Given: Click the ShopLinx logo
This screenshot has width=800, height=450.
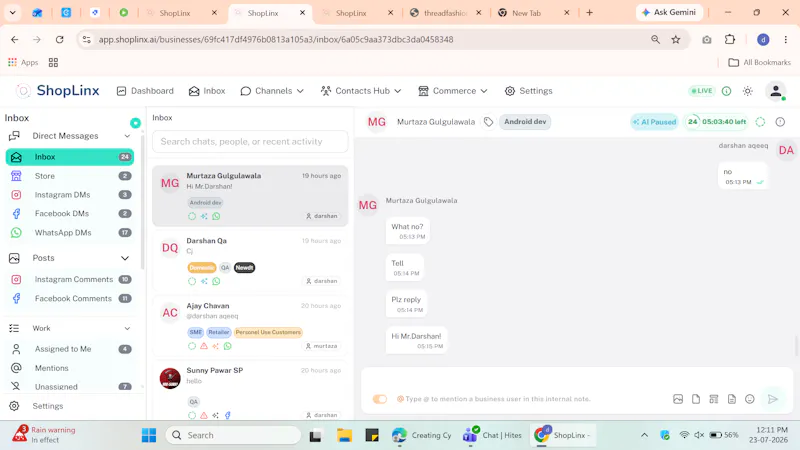Looking at the screenshot, I should tap(58, 91).
